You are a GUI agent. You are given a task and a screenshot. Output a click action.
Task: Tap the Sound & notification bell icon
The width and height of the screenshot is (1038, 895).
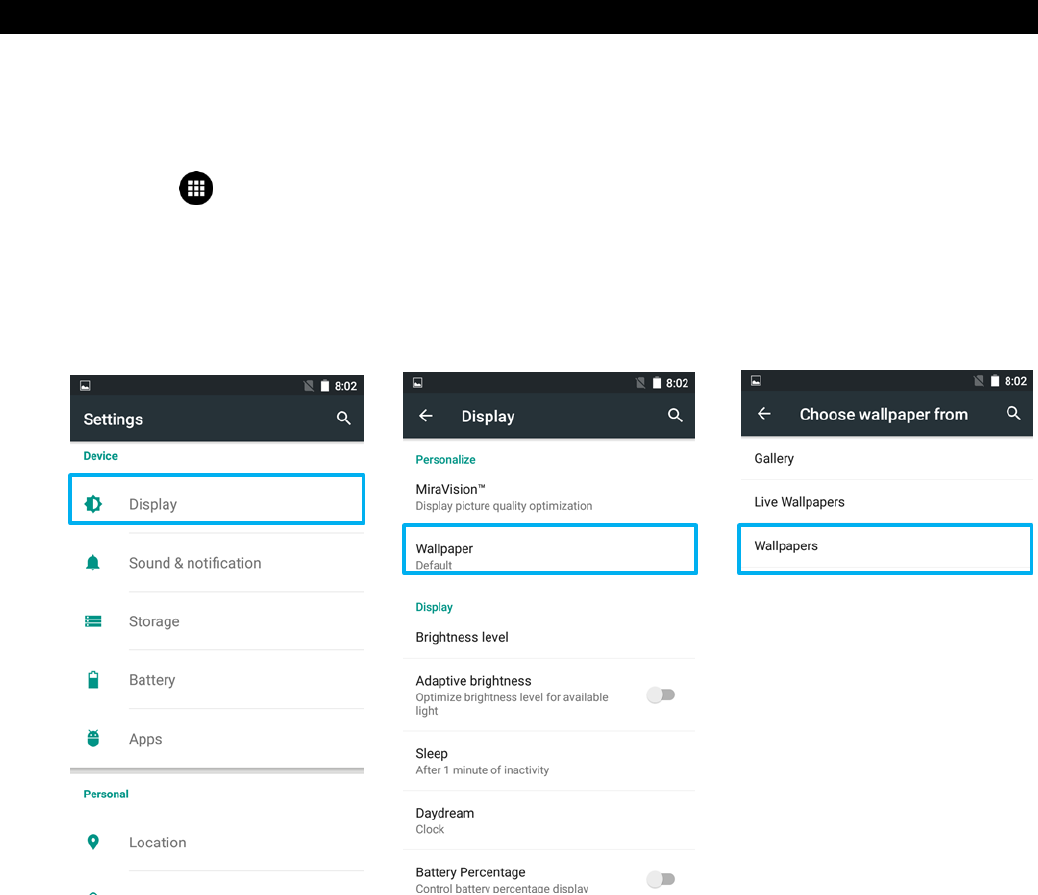(x=93, y=563)
